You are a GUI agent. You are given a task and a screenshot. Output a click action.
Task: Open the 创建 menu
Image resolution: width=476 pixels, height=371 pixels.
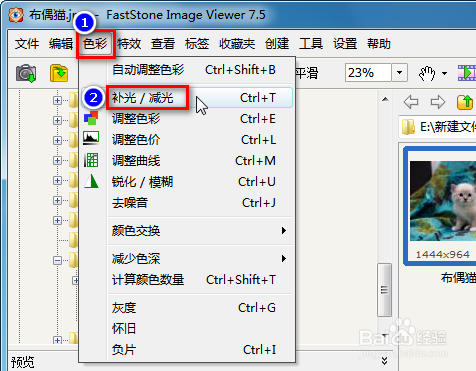coord(277,44)
